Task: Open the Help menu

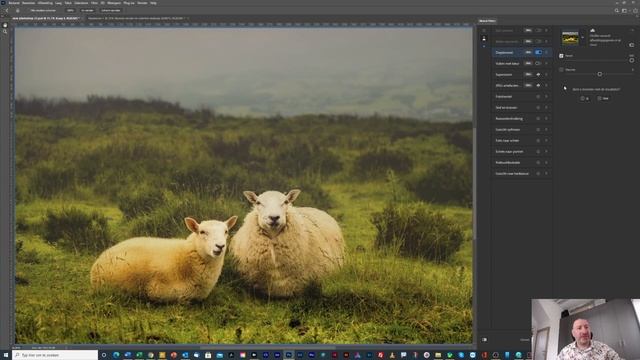Action: click(x=153, y=3)
